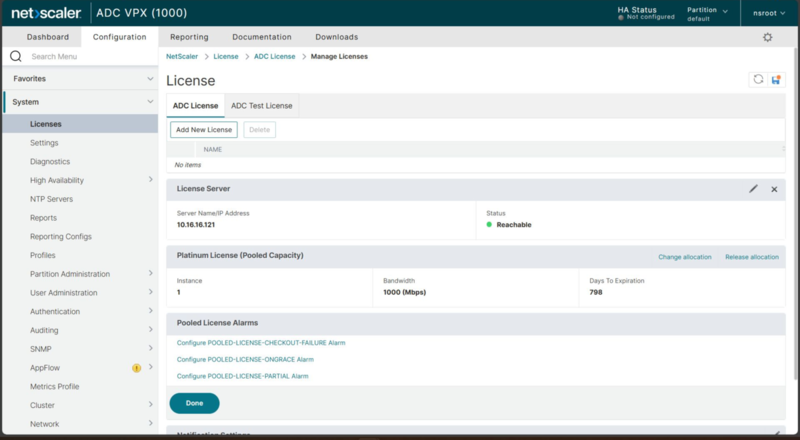Expand Authentication submenu
Screen dimensions: 800x440
pos(151,310)
